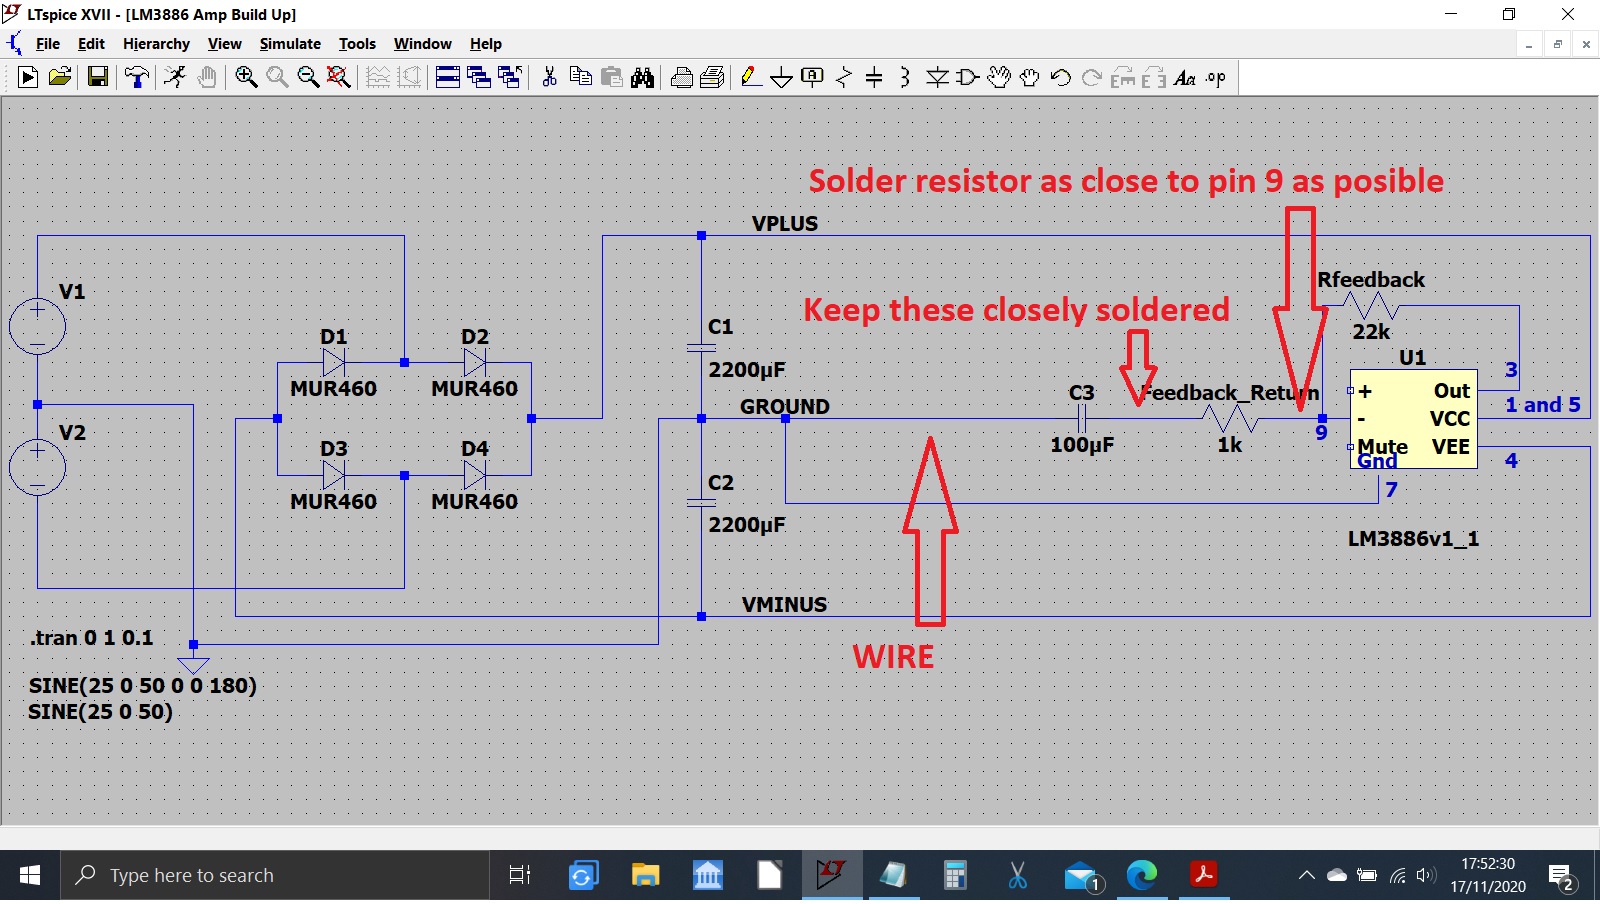1600x904 pixels.
Task: Select the Zoom In magnifier
Action: point(246,77)
